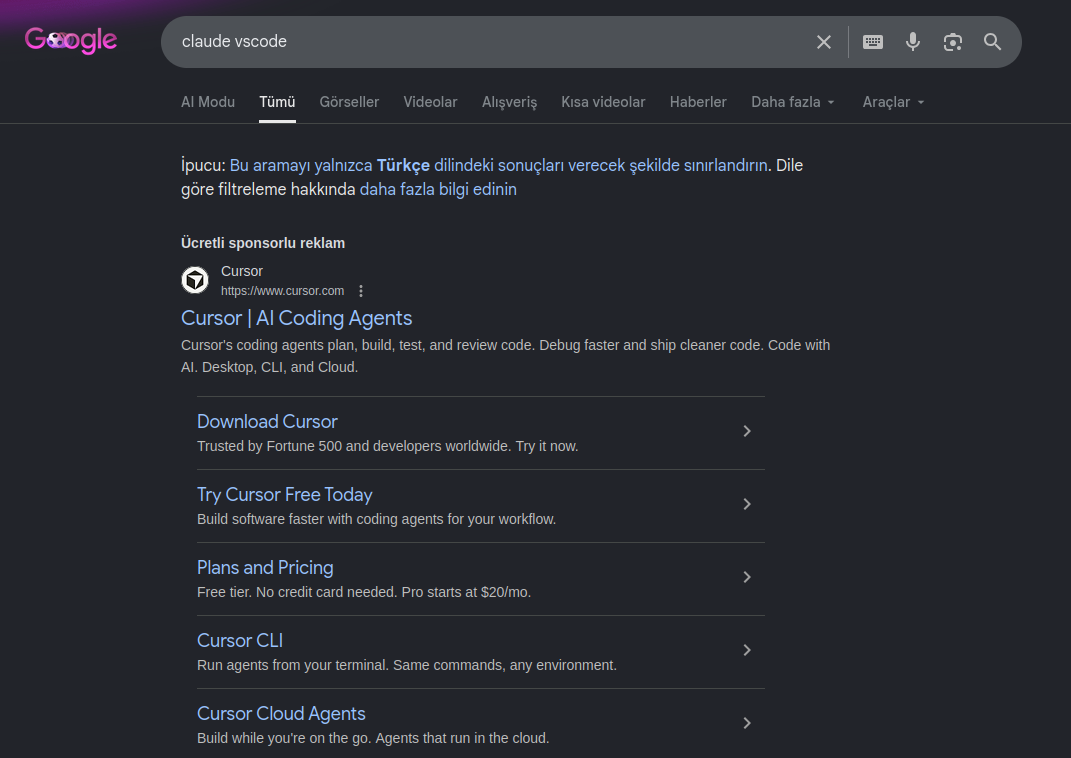Click the chevron on Cursor CLI row
Screen dimensions: 1071x758
click(747, 650)
